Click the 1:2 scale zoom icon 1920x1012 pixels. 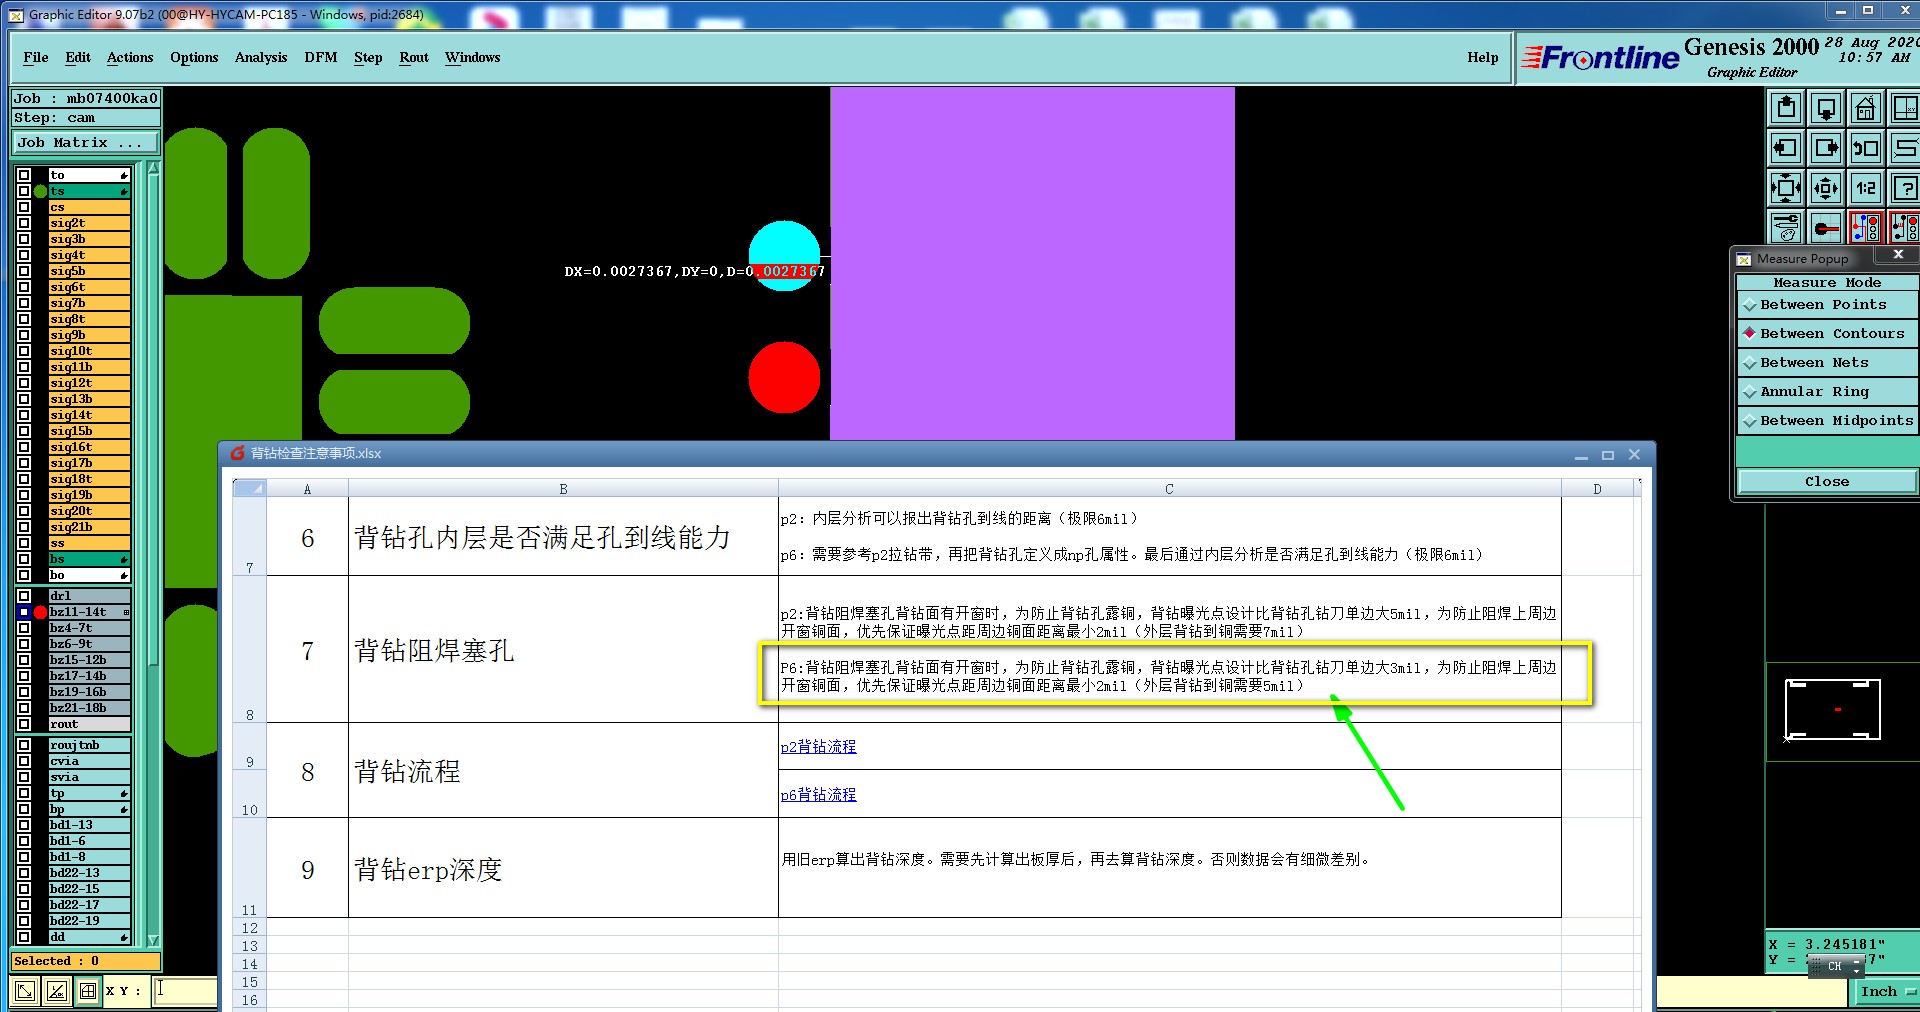[x=1866, y=188]
